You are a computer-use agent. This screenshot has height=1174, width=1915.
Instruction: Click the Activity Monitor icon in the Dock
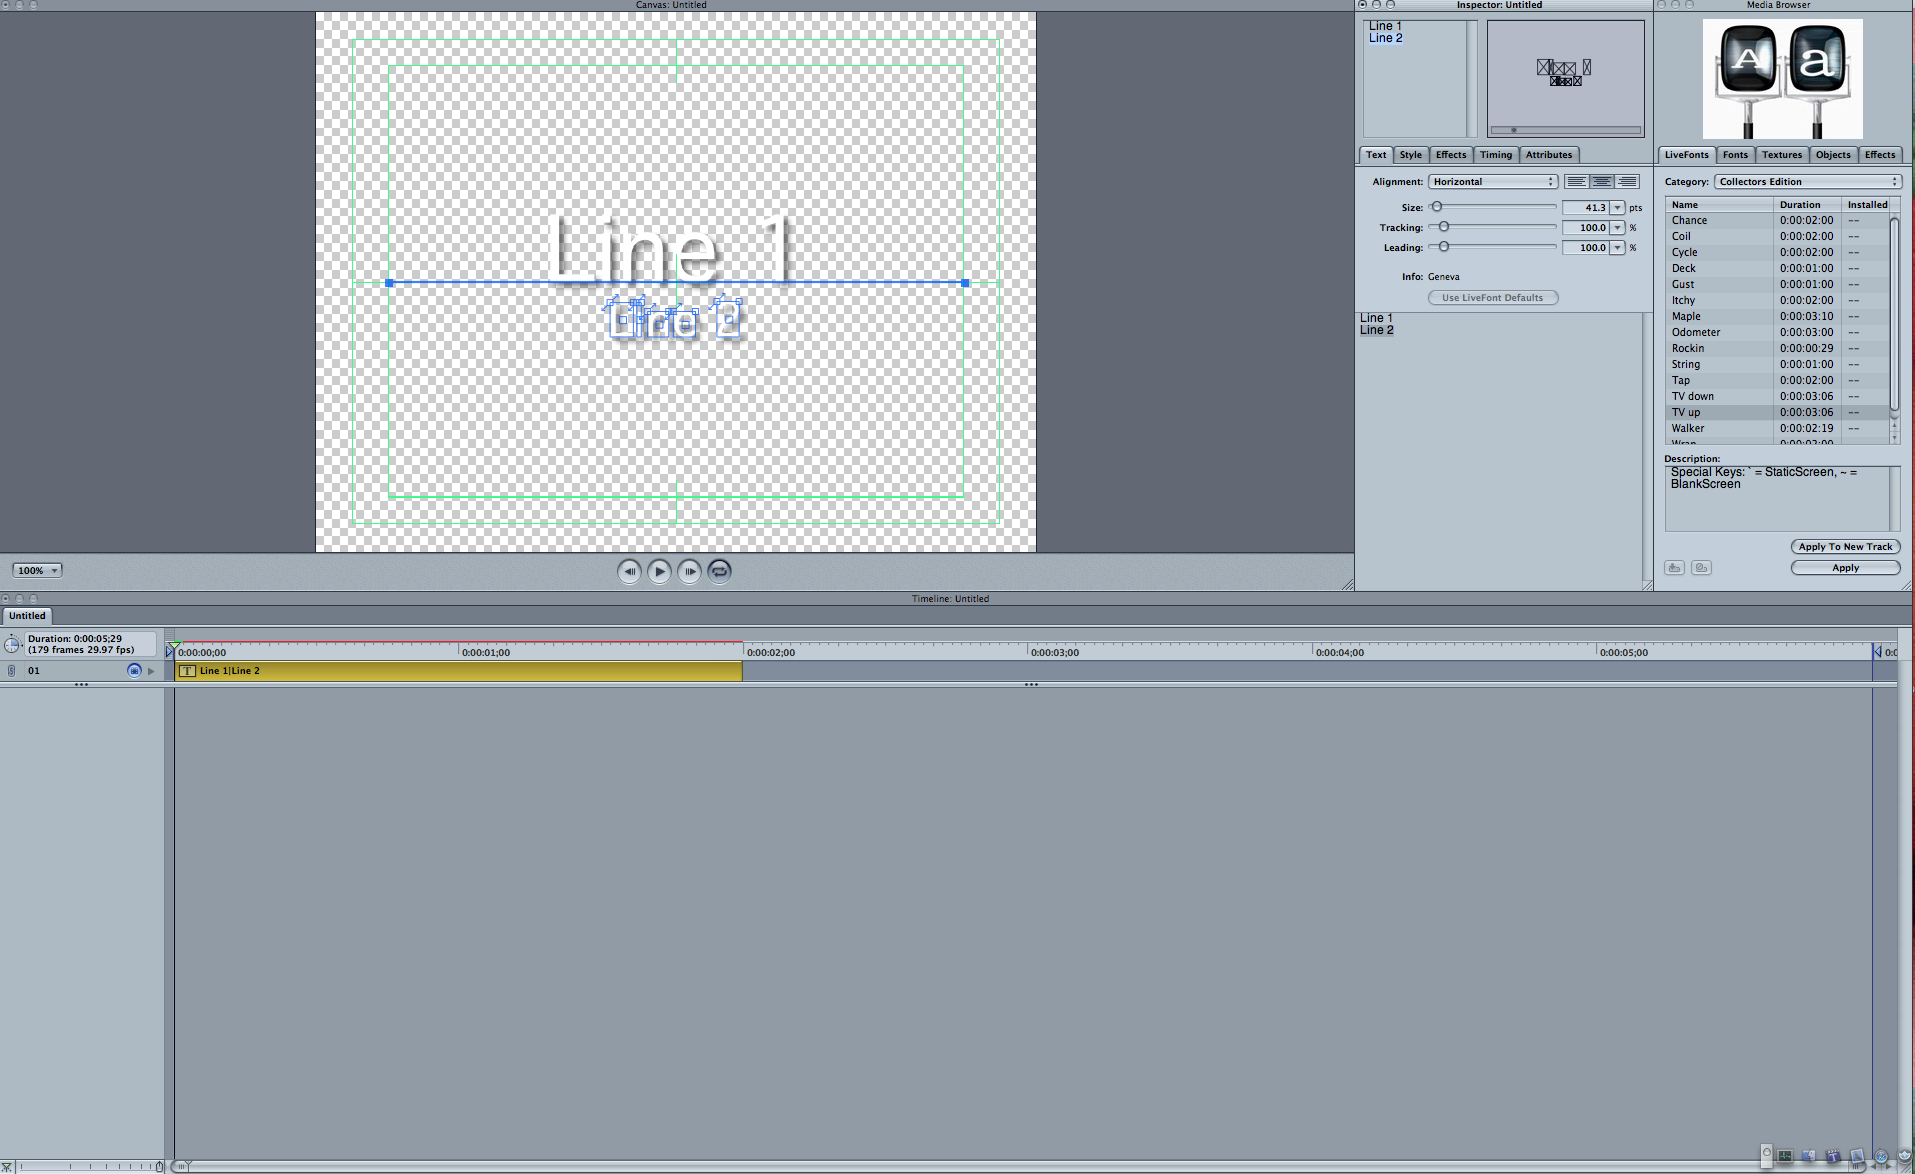tap(1785, 1157)
